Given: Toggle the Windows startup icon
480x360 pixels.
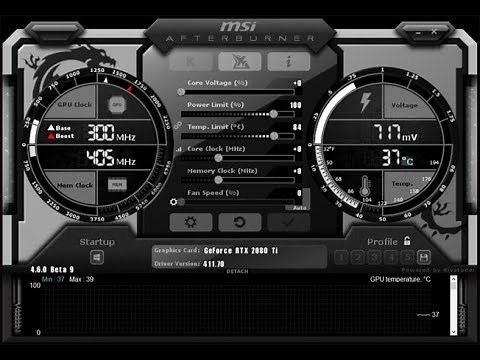Looking at the screenshot, I should (97, 257).
